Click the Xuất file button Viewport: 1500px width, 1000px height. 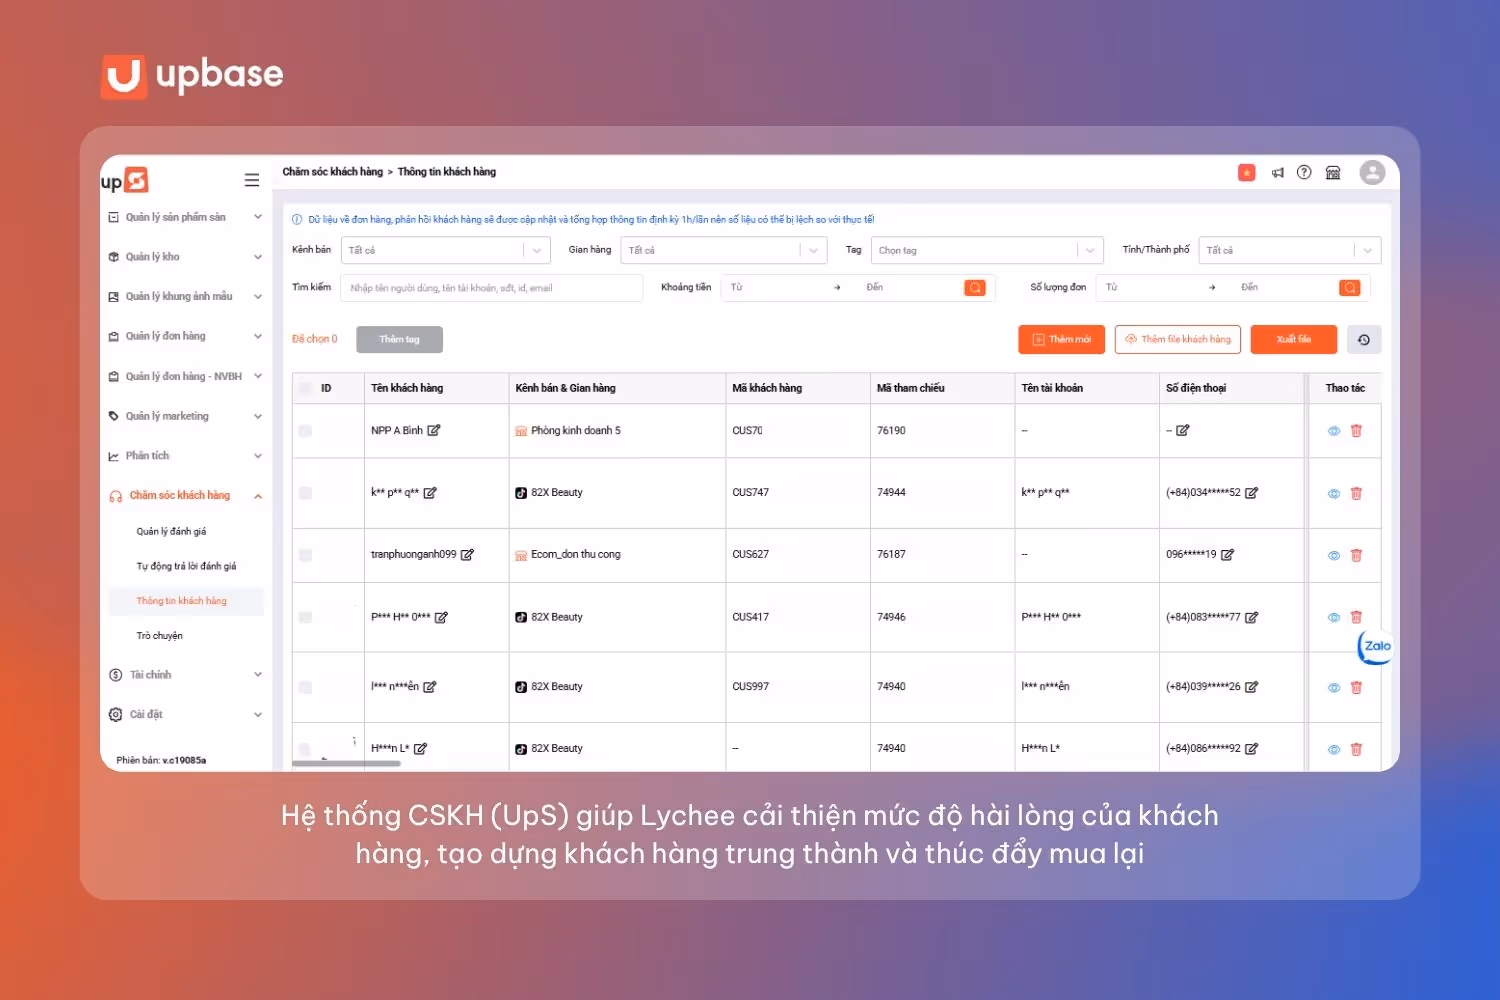click(1294, 340)
